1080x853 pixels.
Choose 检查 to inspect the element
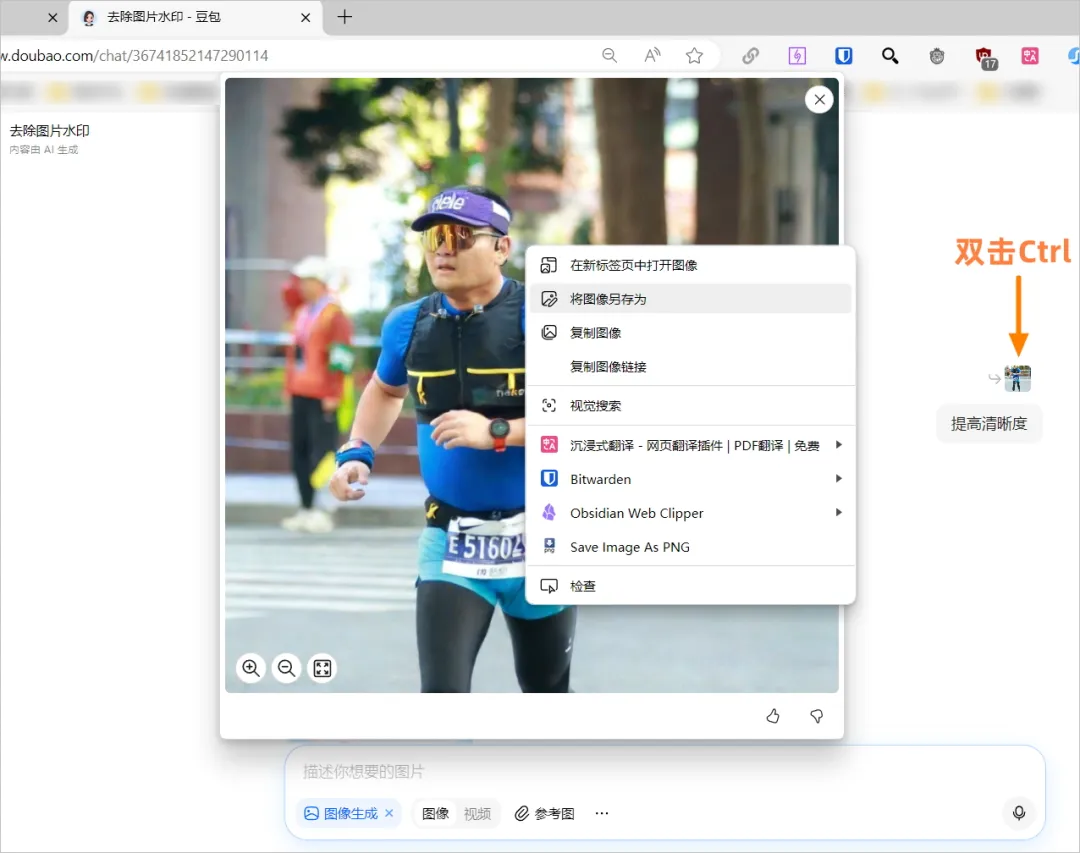pyautogui.click(x=690, y=586)
